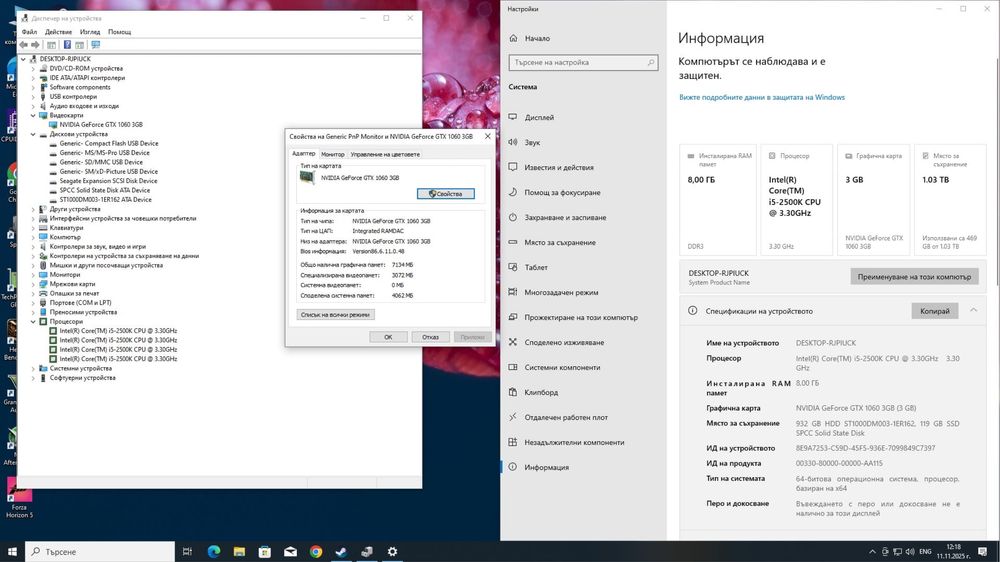Click the Копирай button for device specifications

tap(934, 311)
